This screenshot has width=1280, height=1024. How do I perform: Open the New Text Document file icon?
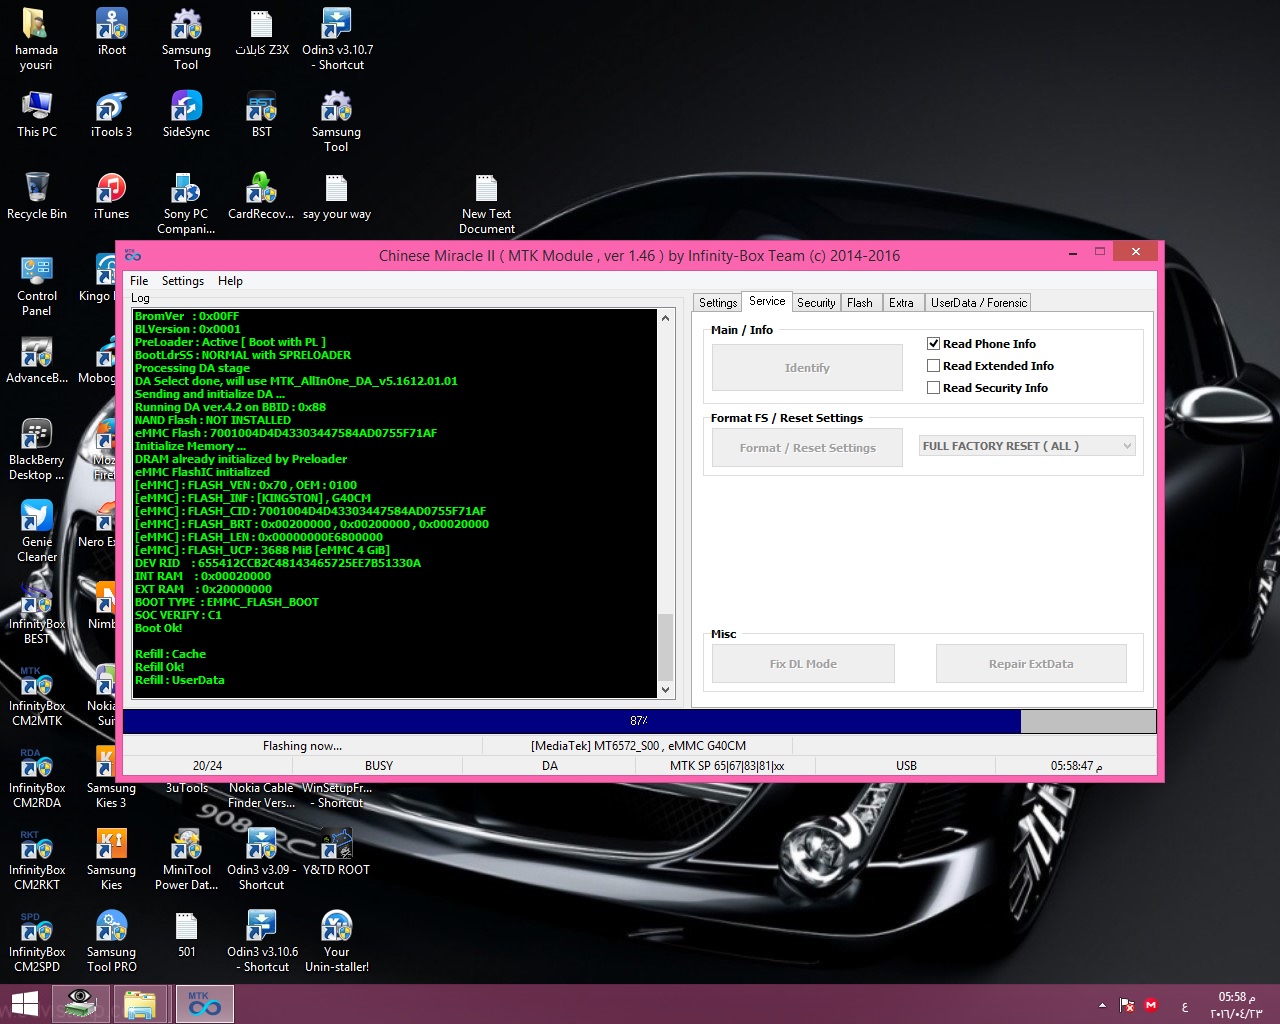pyautogui.click(x=487, y=203)
